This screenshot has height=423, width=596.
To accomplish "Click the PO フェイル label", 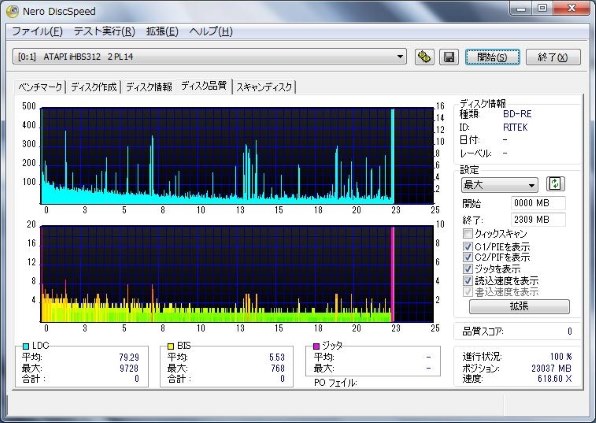I will coord(336,383).
